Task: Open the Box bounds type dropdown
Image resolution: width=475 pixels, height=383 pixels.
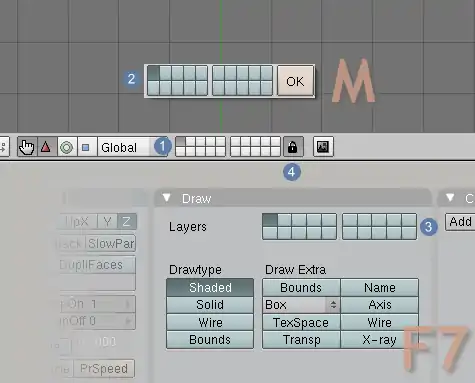Action: (x=301, y=305)
